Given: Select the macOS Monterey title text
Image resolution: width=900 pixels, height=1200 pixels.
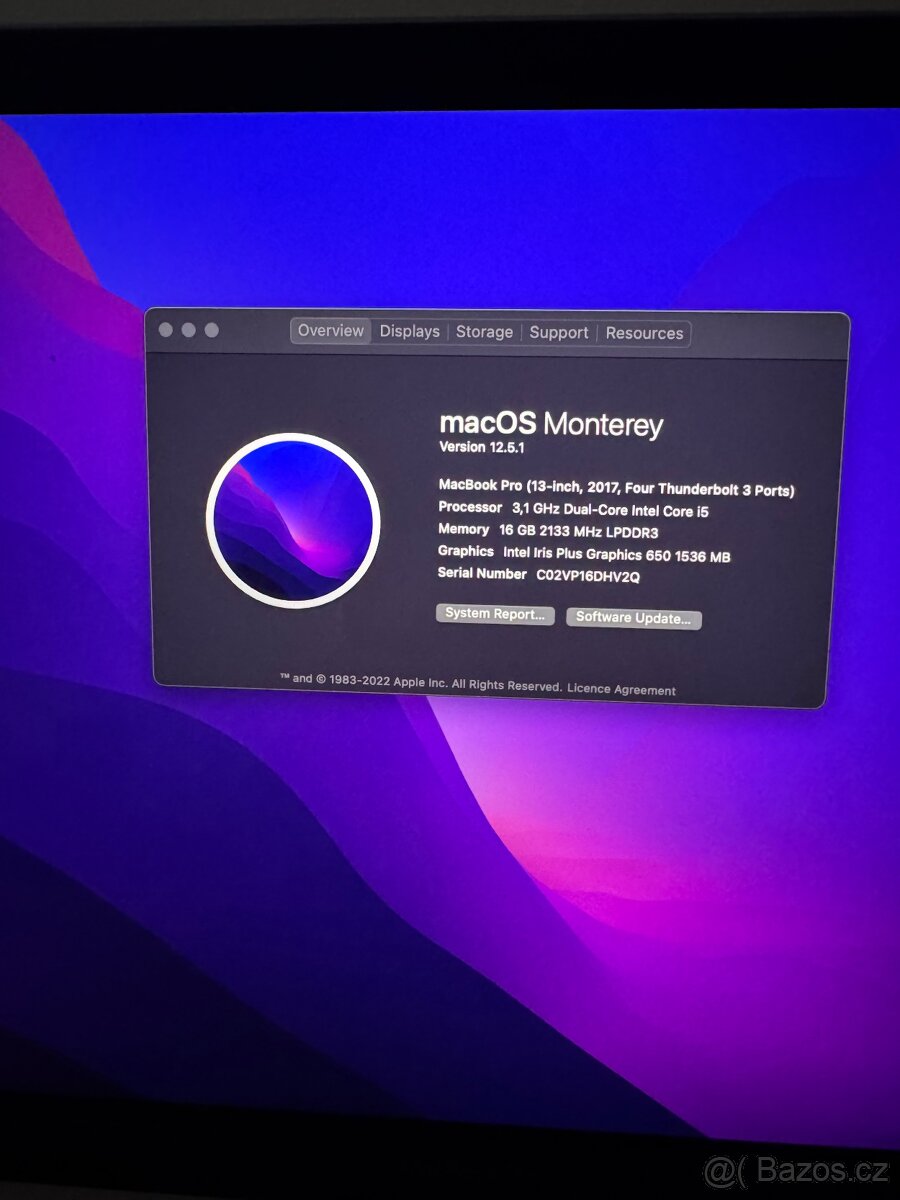Looking at the screenshot, I should tap(551, 424).
